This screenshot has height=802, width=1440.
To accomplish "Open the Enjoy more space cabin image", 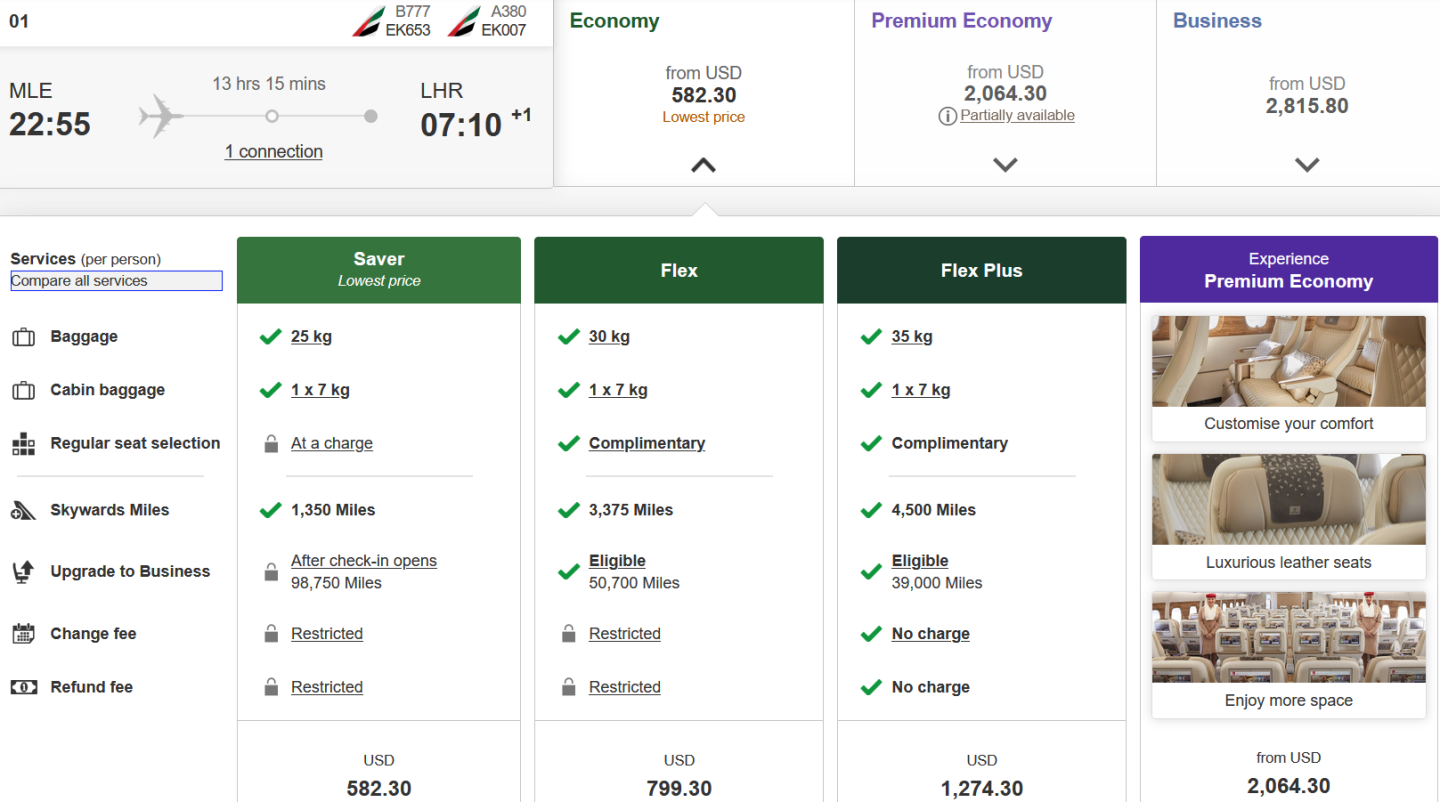I will point(1288,637).
